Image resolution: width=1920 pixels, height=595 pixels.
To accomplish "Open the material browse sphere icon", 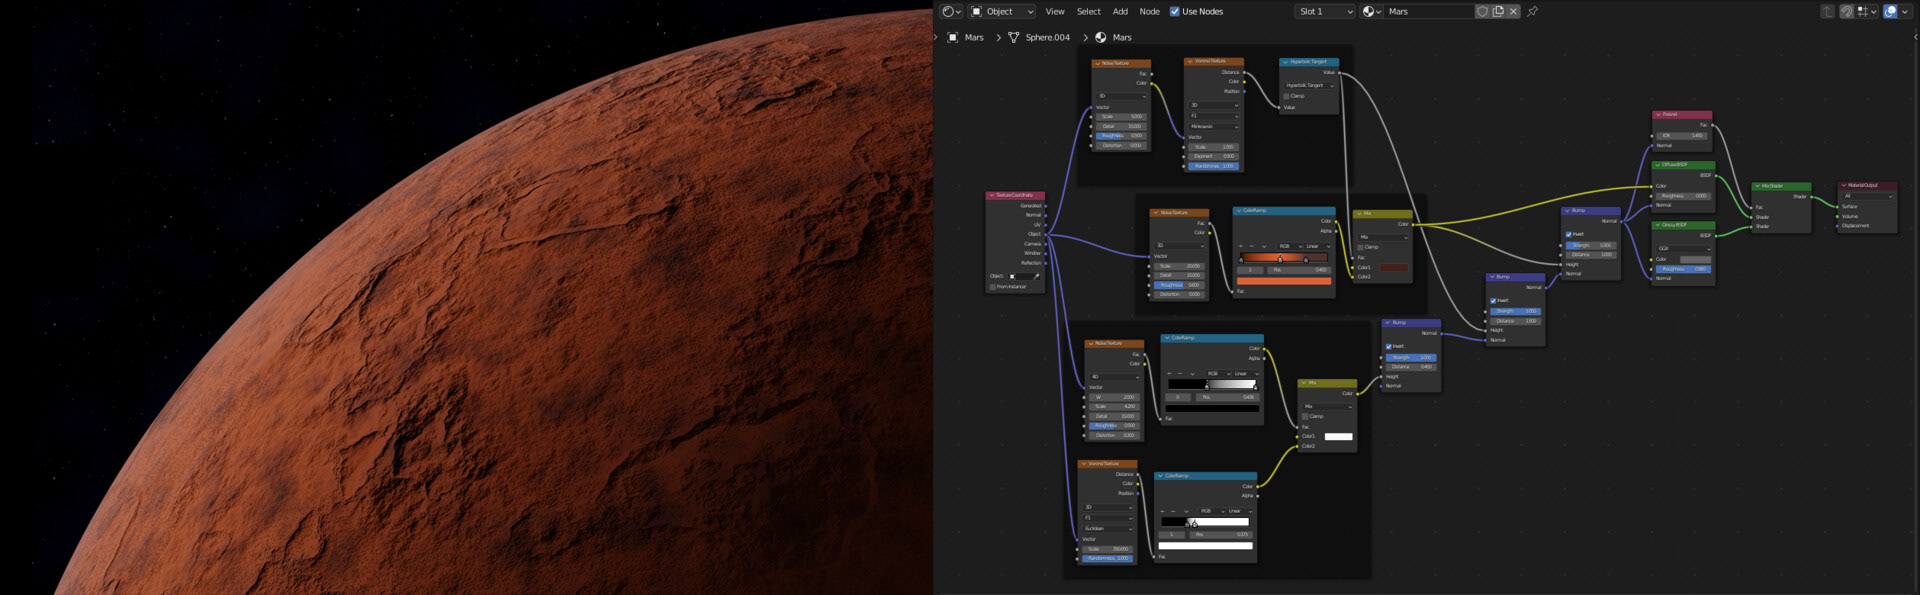I will 1371,12.
